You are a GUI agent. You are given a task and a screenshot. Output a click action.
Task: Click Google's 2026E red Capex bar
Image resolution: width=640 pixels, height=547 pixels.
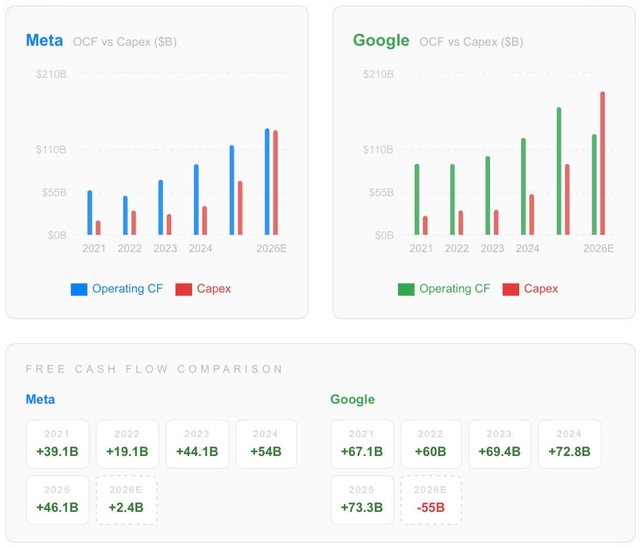pyautogui.click(x=602, y=163)
